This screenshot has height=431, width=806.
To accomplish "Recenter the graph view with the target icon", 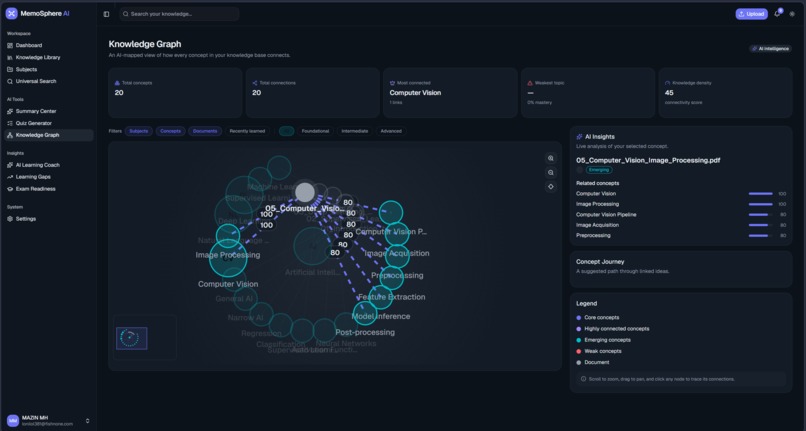I will click(x=551, y=187).
